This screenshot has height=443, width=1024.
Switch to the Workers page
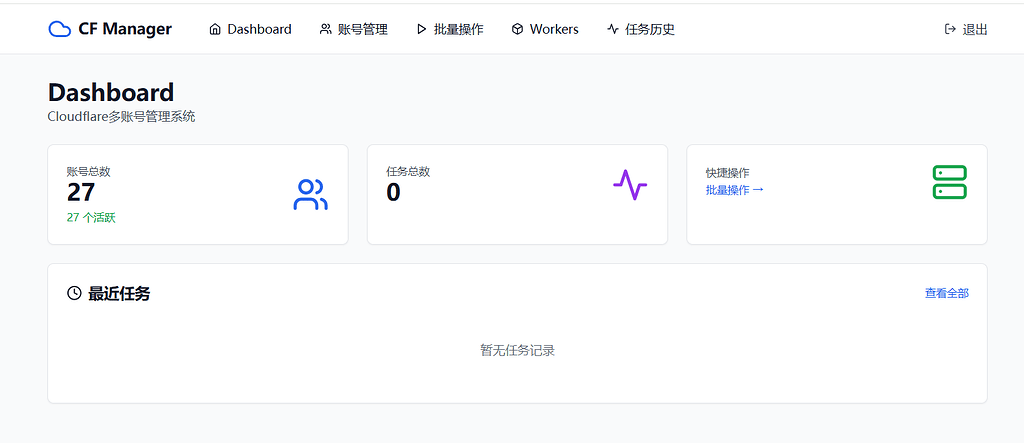(545, 29)
